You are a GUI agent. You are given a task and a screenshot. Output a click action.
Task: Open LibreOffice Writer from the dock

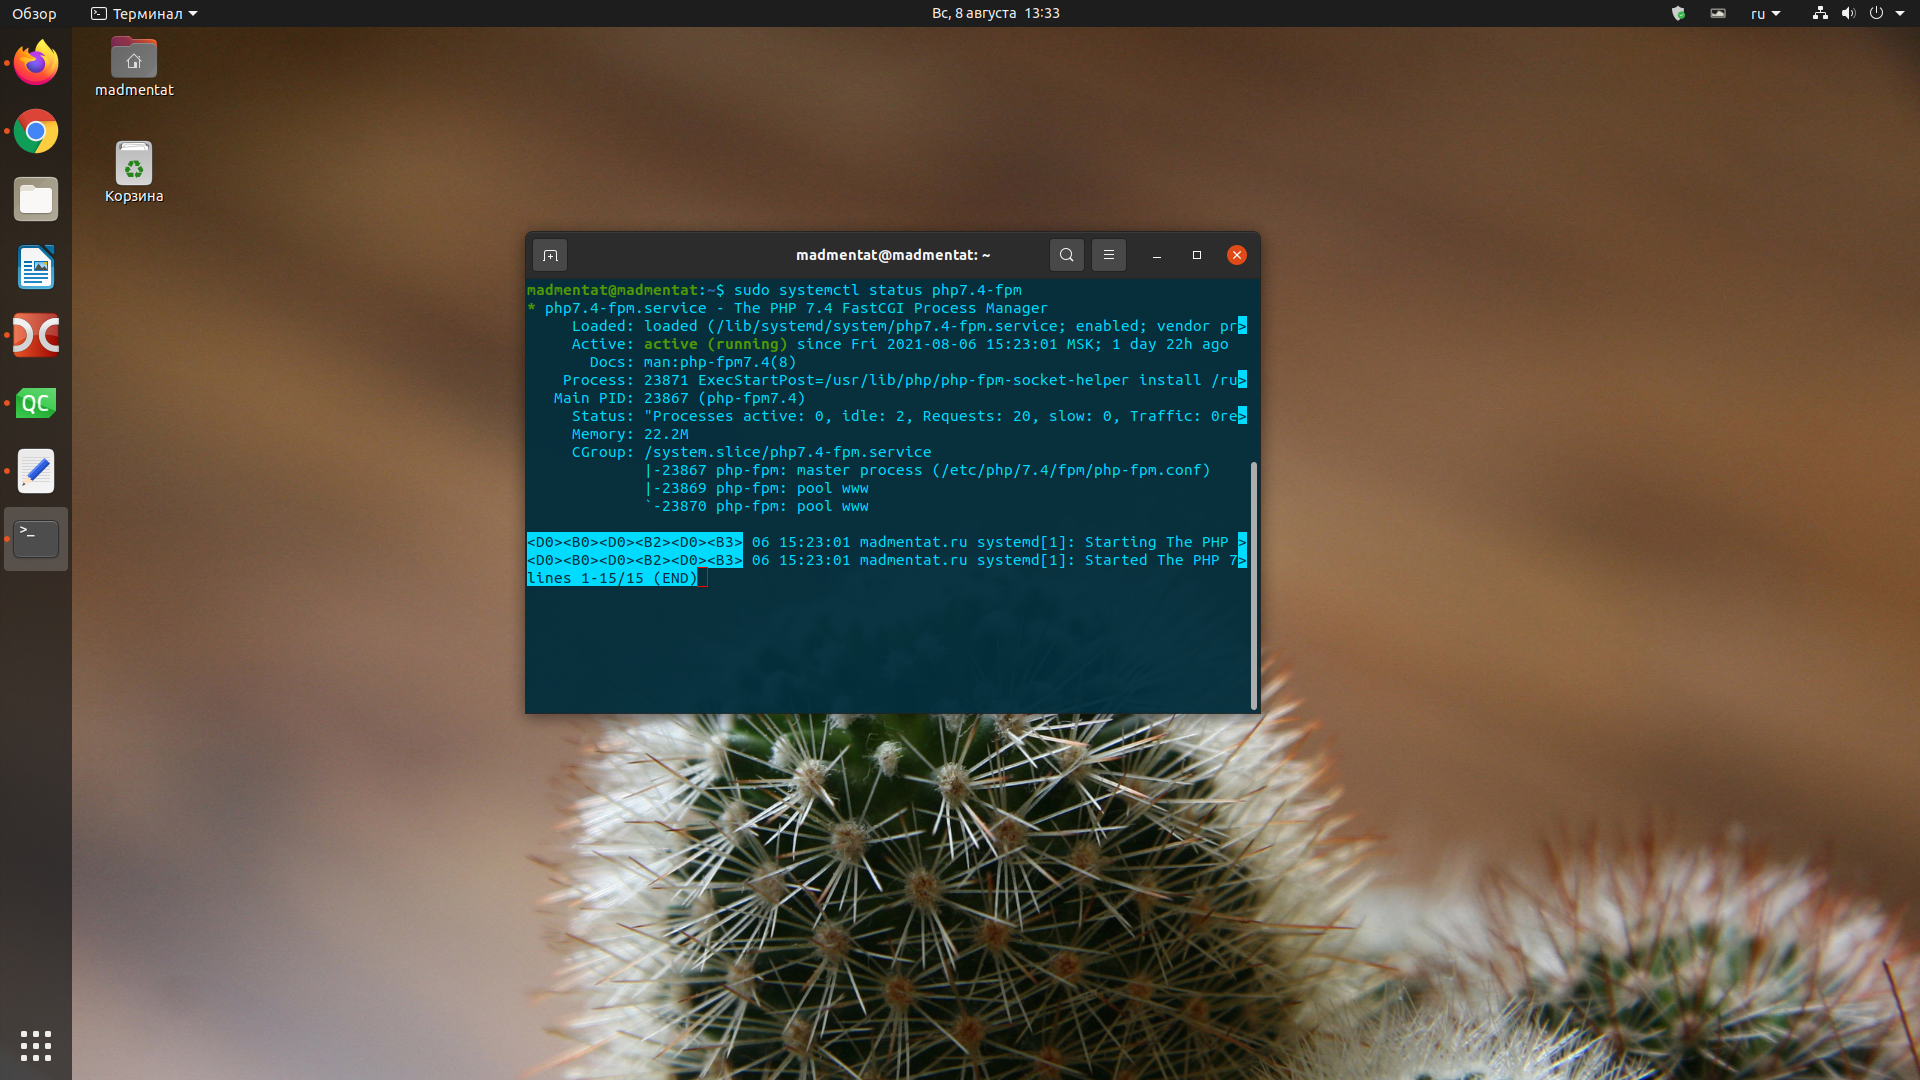(36, 267)
